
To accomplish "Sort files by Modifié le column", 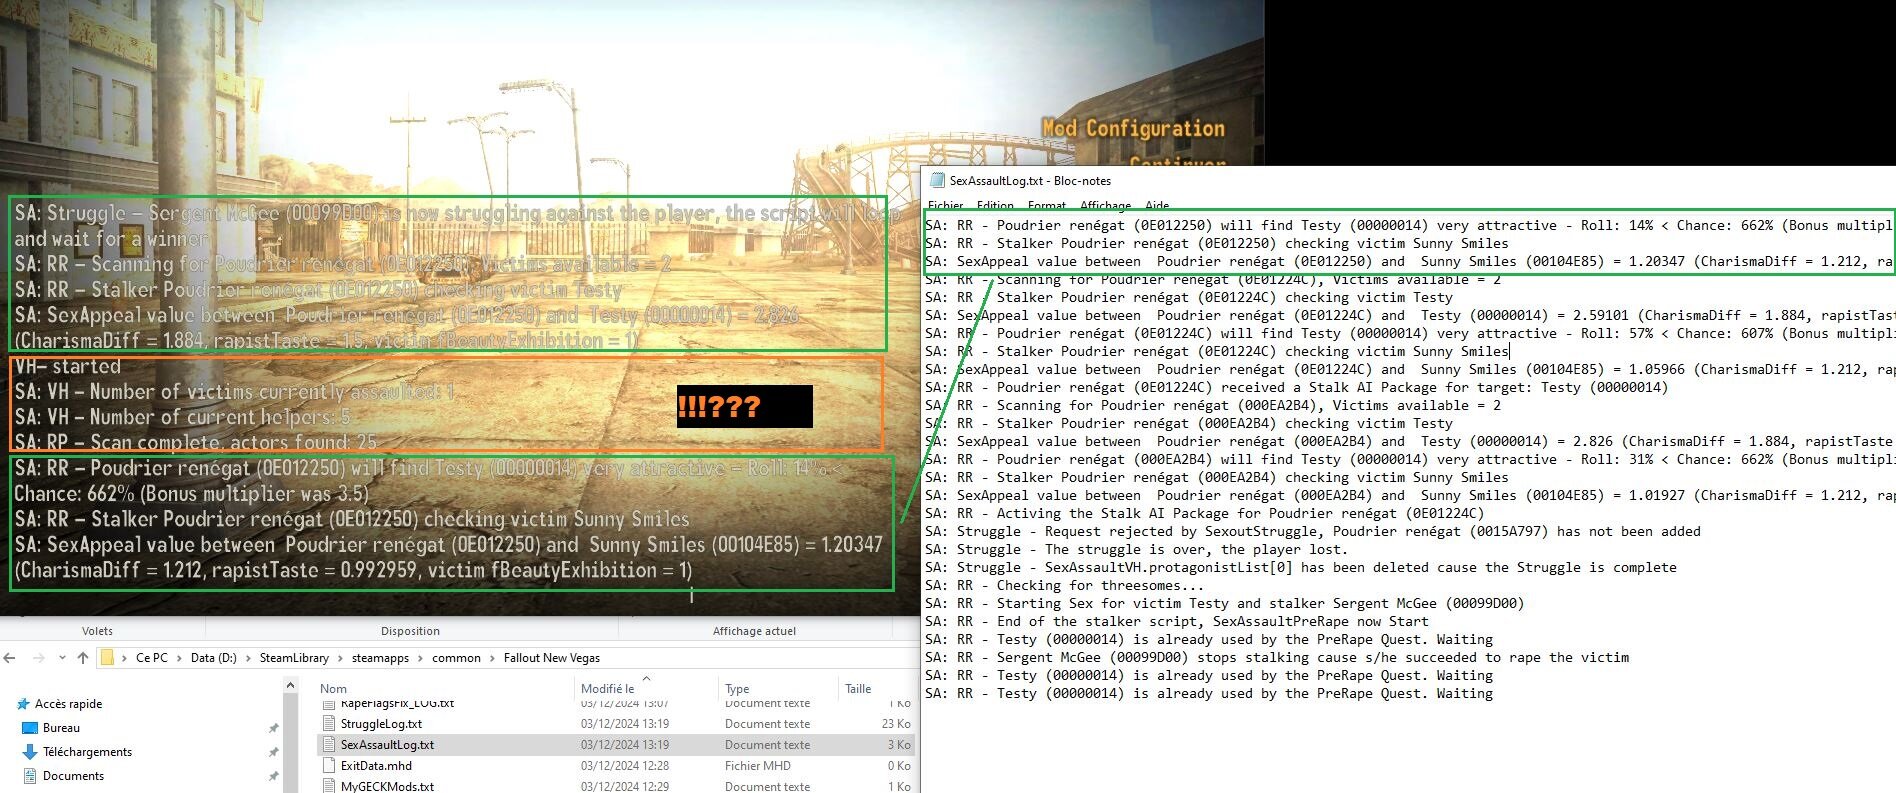I will [x=607, y=689].
